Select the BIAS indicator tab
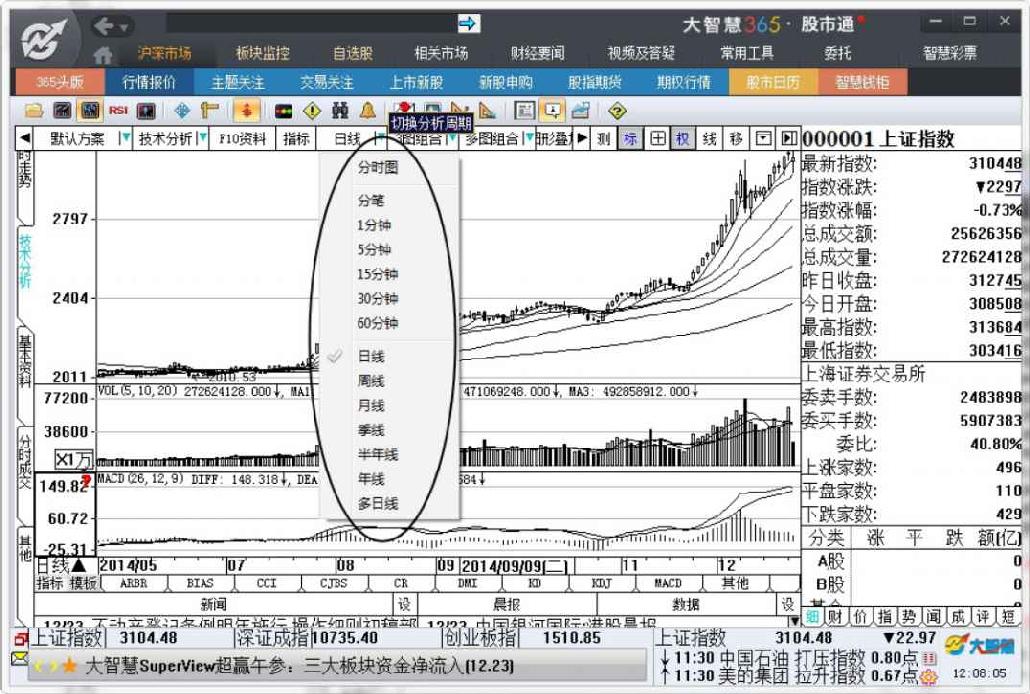 point(200,583)
